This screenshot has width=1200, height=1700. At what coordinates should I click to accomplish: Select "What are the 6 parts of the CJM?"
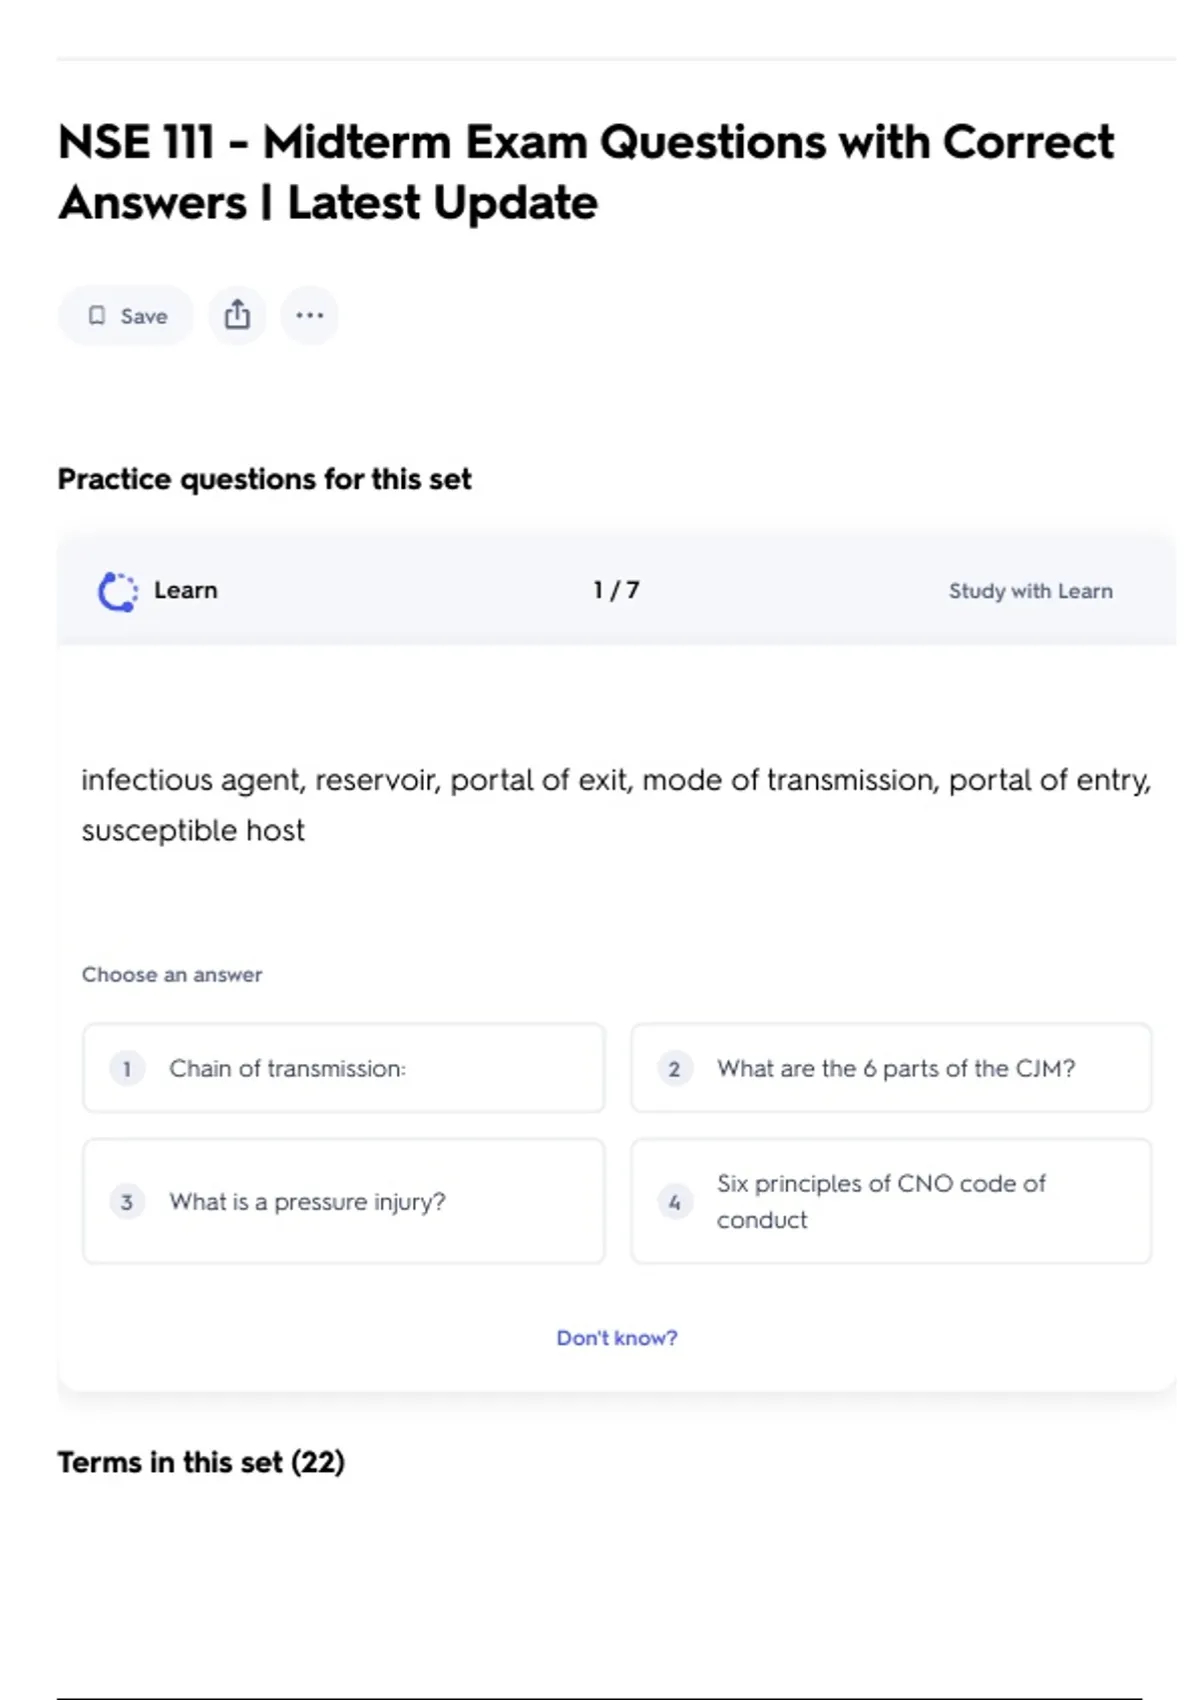[895, 1069]
